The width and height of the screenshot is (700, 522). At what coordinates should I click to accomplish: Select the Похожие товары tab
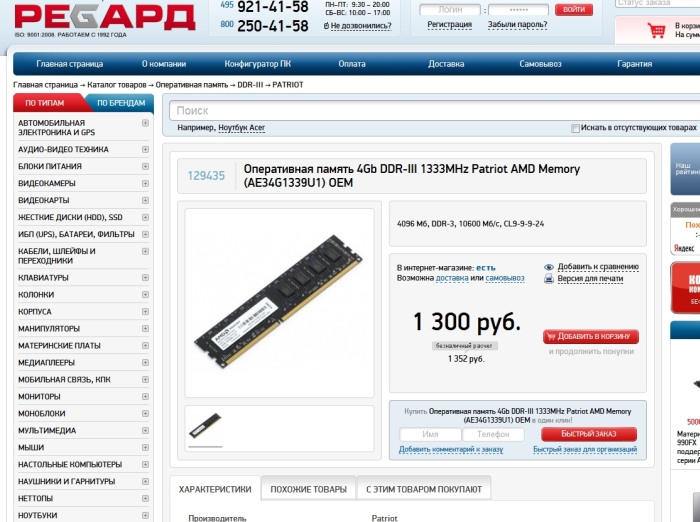click(308, 489)
